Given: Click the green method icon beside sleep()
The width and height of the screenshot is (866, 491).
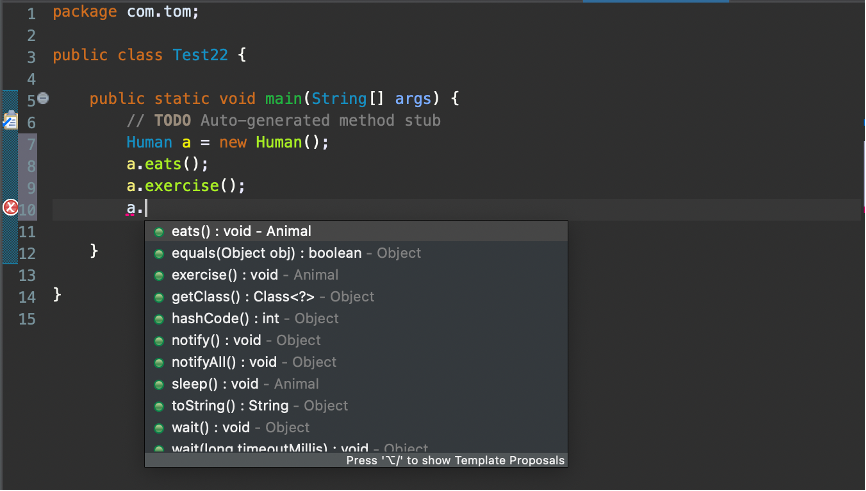Looking at the screenshot, I should coord(159,384).
